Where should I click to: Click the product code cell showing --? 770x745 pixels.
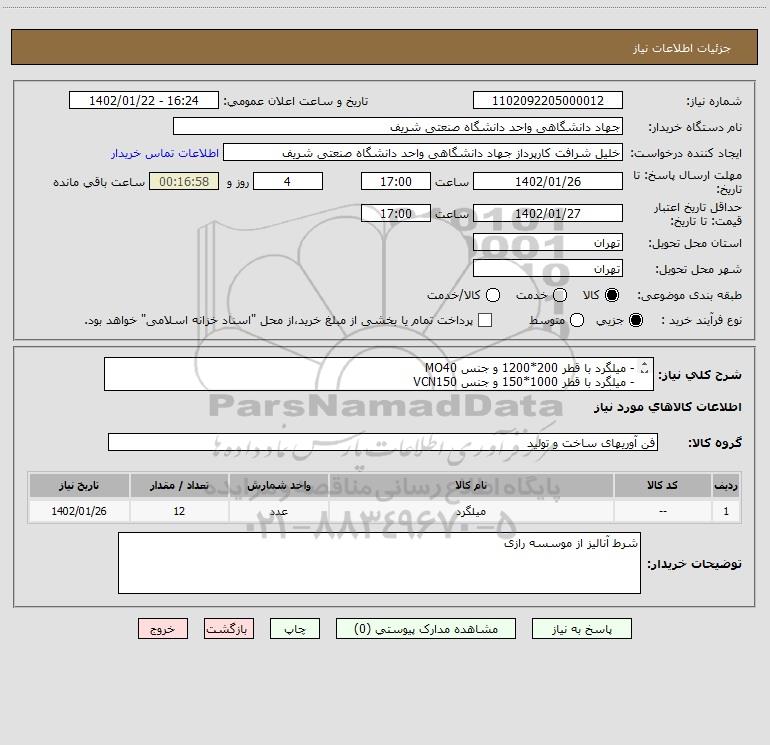coord(662,511)
